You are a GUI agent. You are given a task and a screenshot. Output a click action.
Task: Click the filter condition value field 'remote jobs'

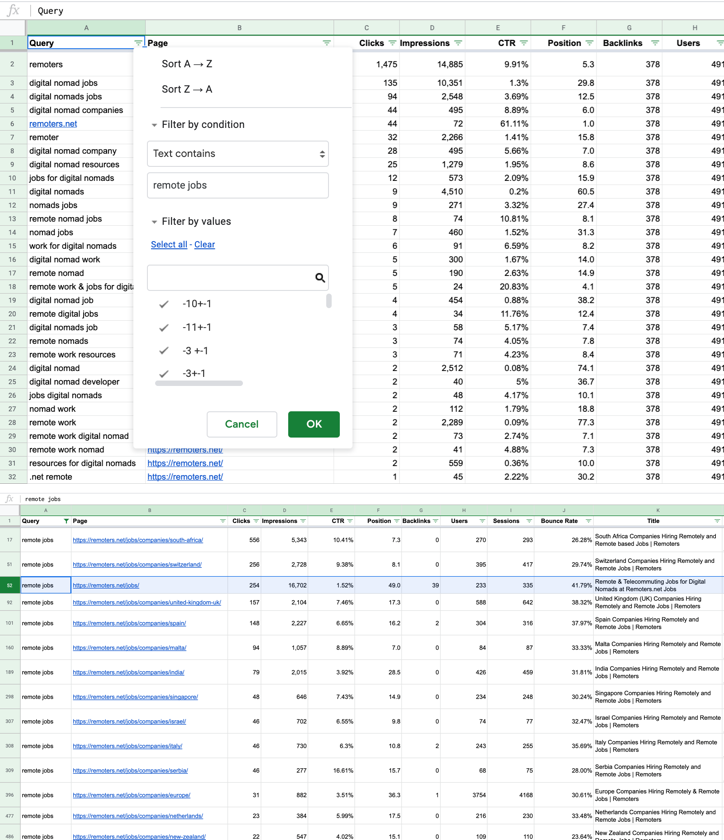point(238,185)
